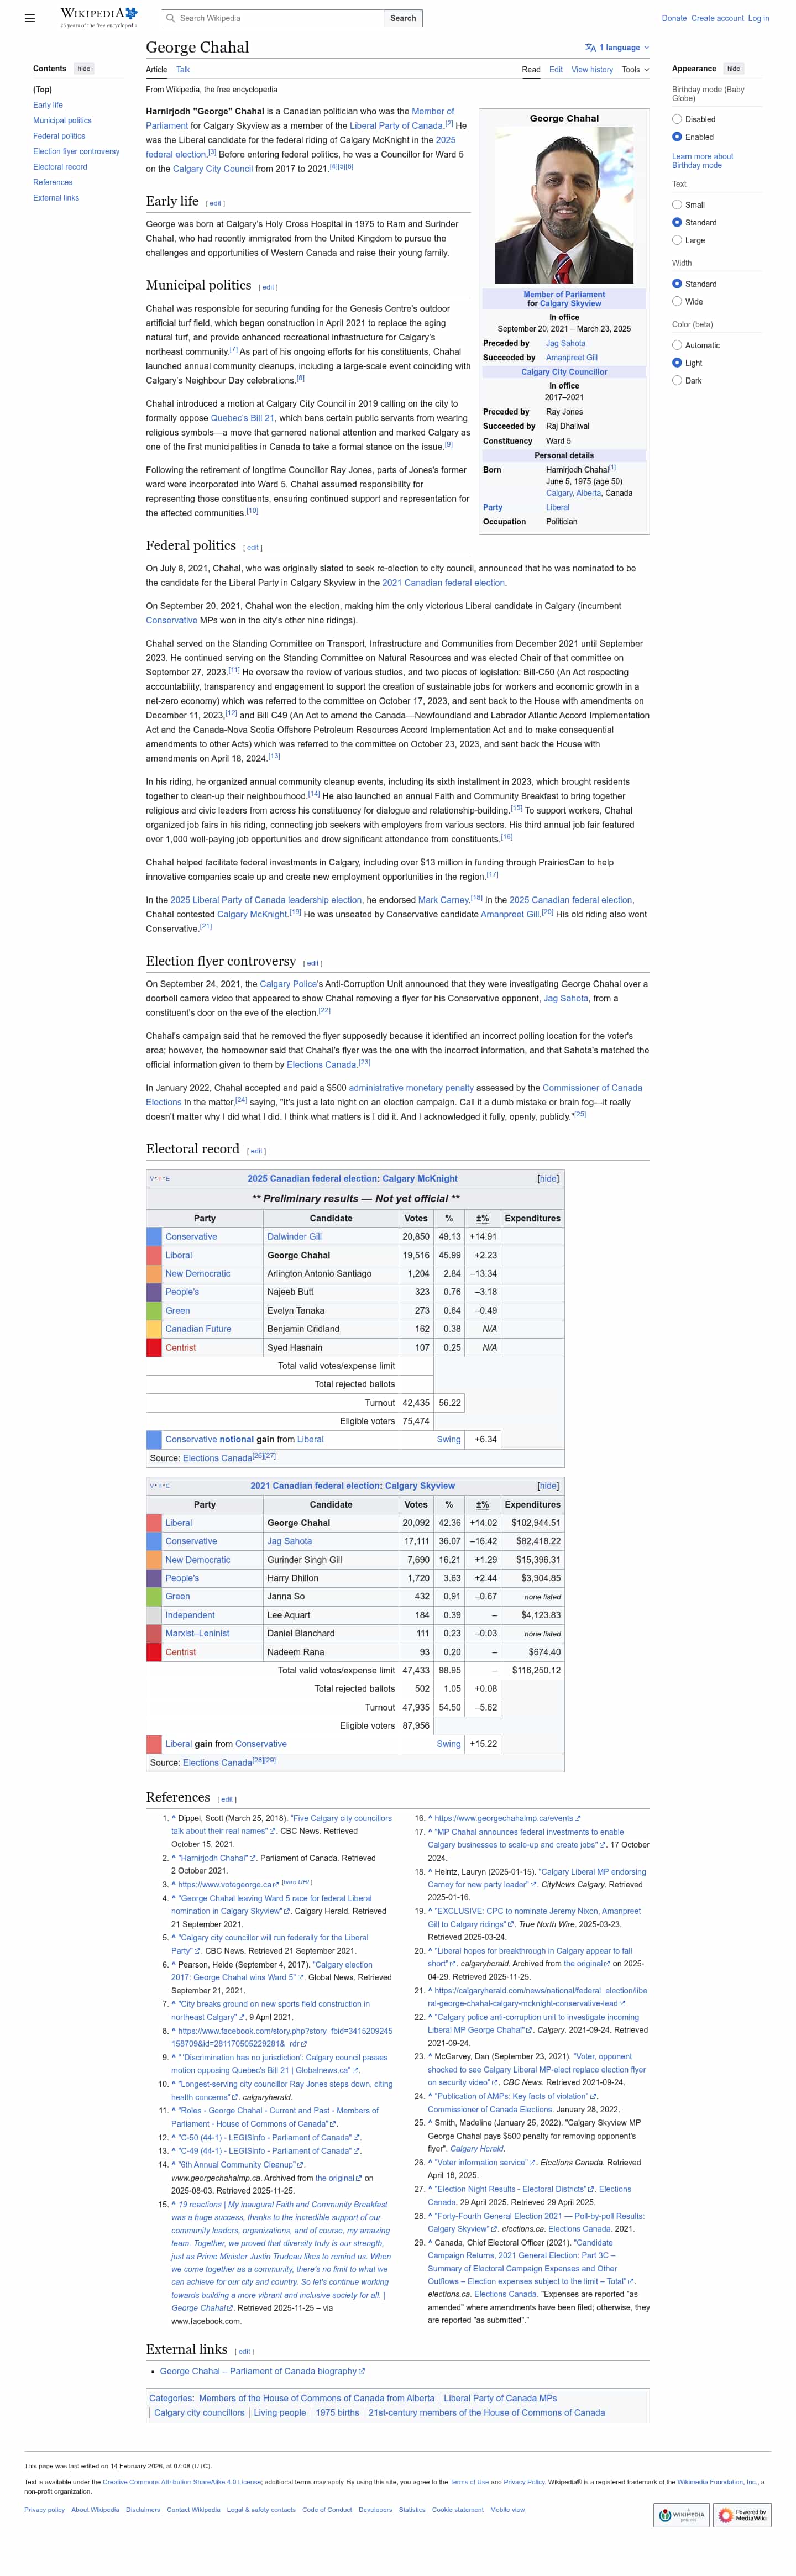Set page width to Wide
This screenshot has height=2576, width=796.
tap(677, 302)
